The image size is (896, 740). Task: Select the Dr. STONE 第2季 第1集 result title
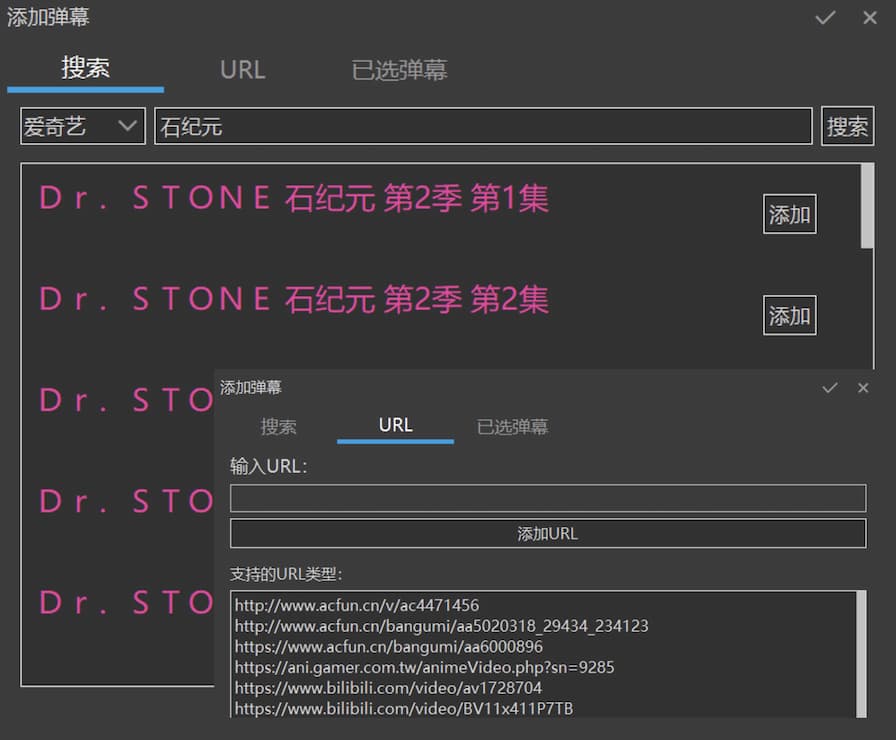click(x=292, y=197)
